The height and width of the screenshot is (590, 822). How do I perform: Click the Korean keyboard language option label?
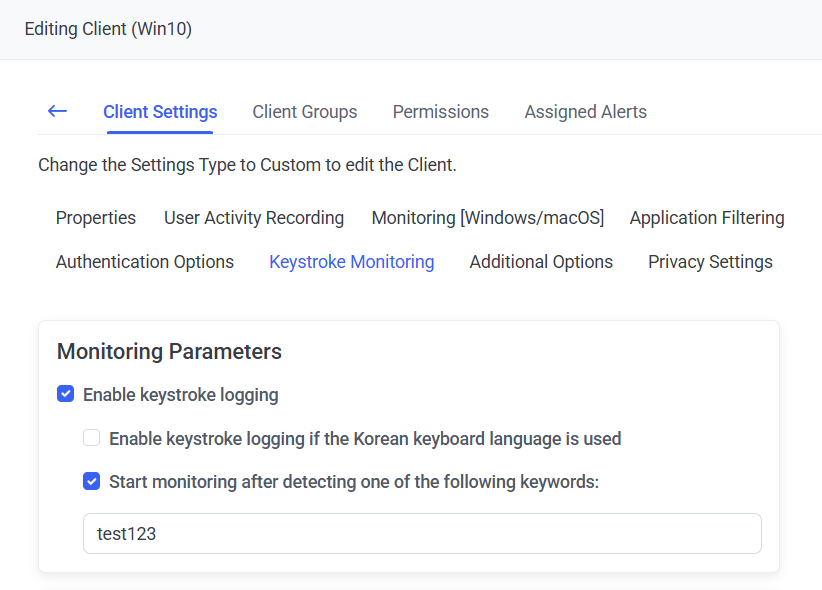[365, 439]
